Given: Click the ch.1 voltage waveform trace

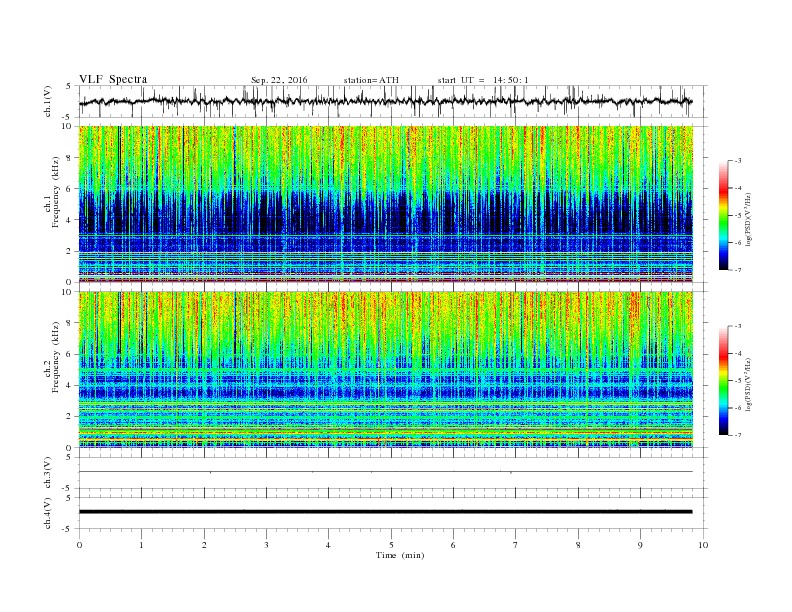Looking at the screenshot, I should tap(385, 101).
